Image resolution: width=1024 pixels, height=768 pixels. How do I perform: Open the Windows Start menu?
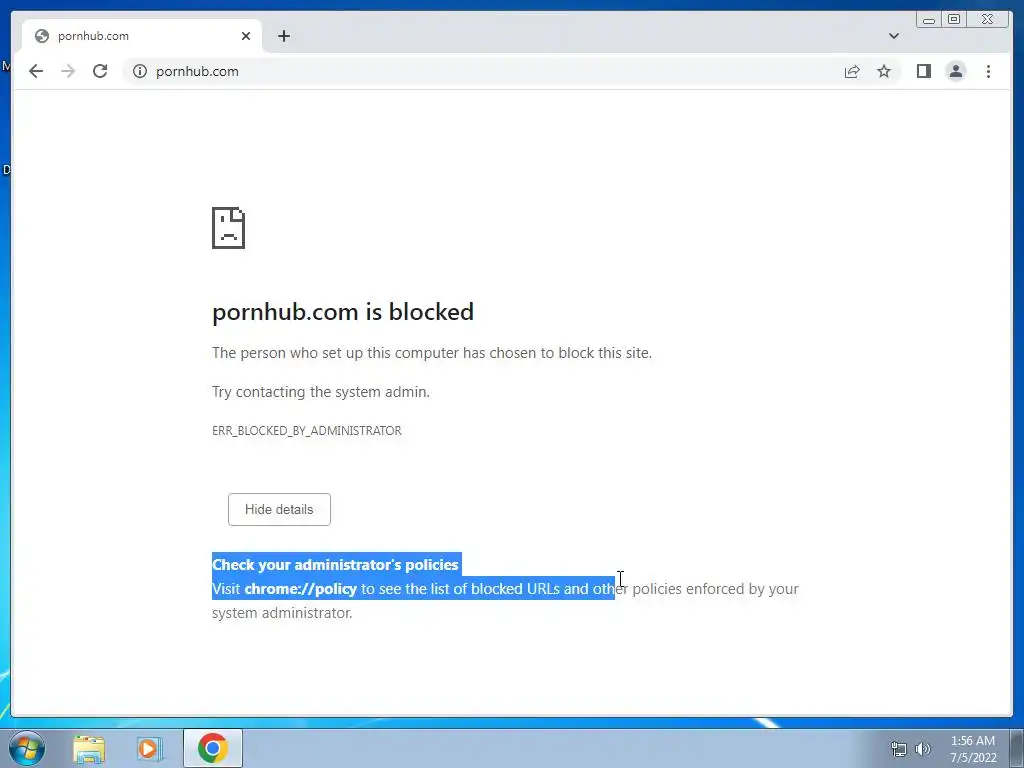pos(26,748)
